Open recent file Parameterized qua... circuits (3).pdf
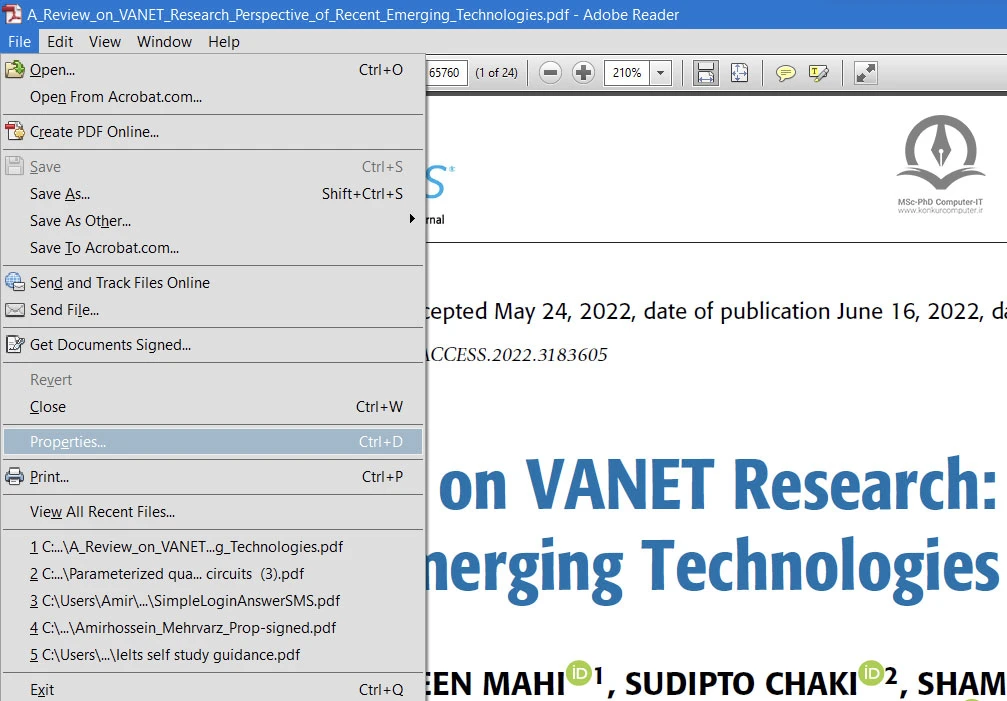 coord(213,574)
